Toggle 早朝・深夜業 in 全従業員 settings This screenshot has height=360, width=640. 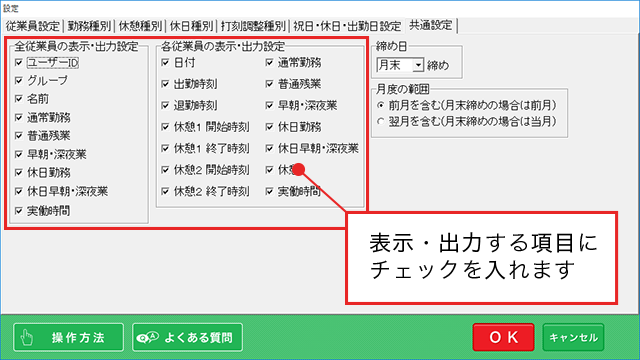tap(19, 154)
